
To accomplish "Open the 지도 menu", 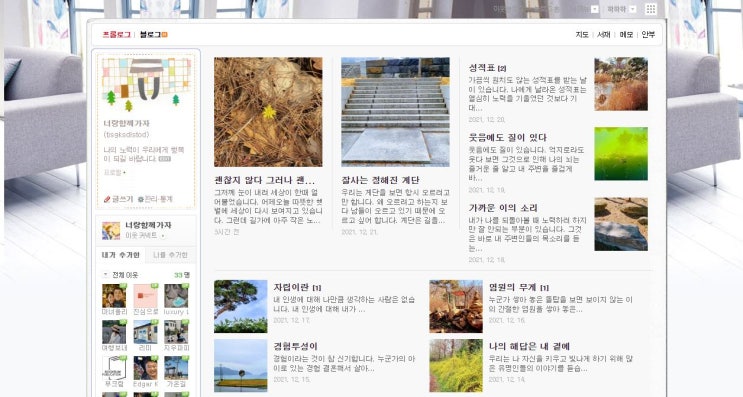I will pos(582,35).
